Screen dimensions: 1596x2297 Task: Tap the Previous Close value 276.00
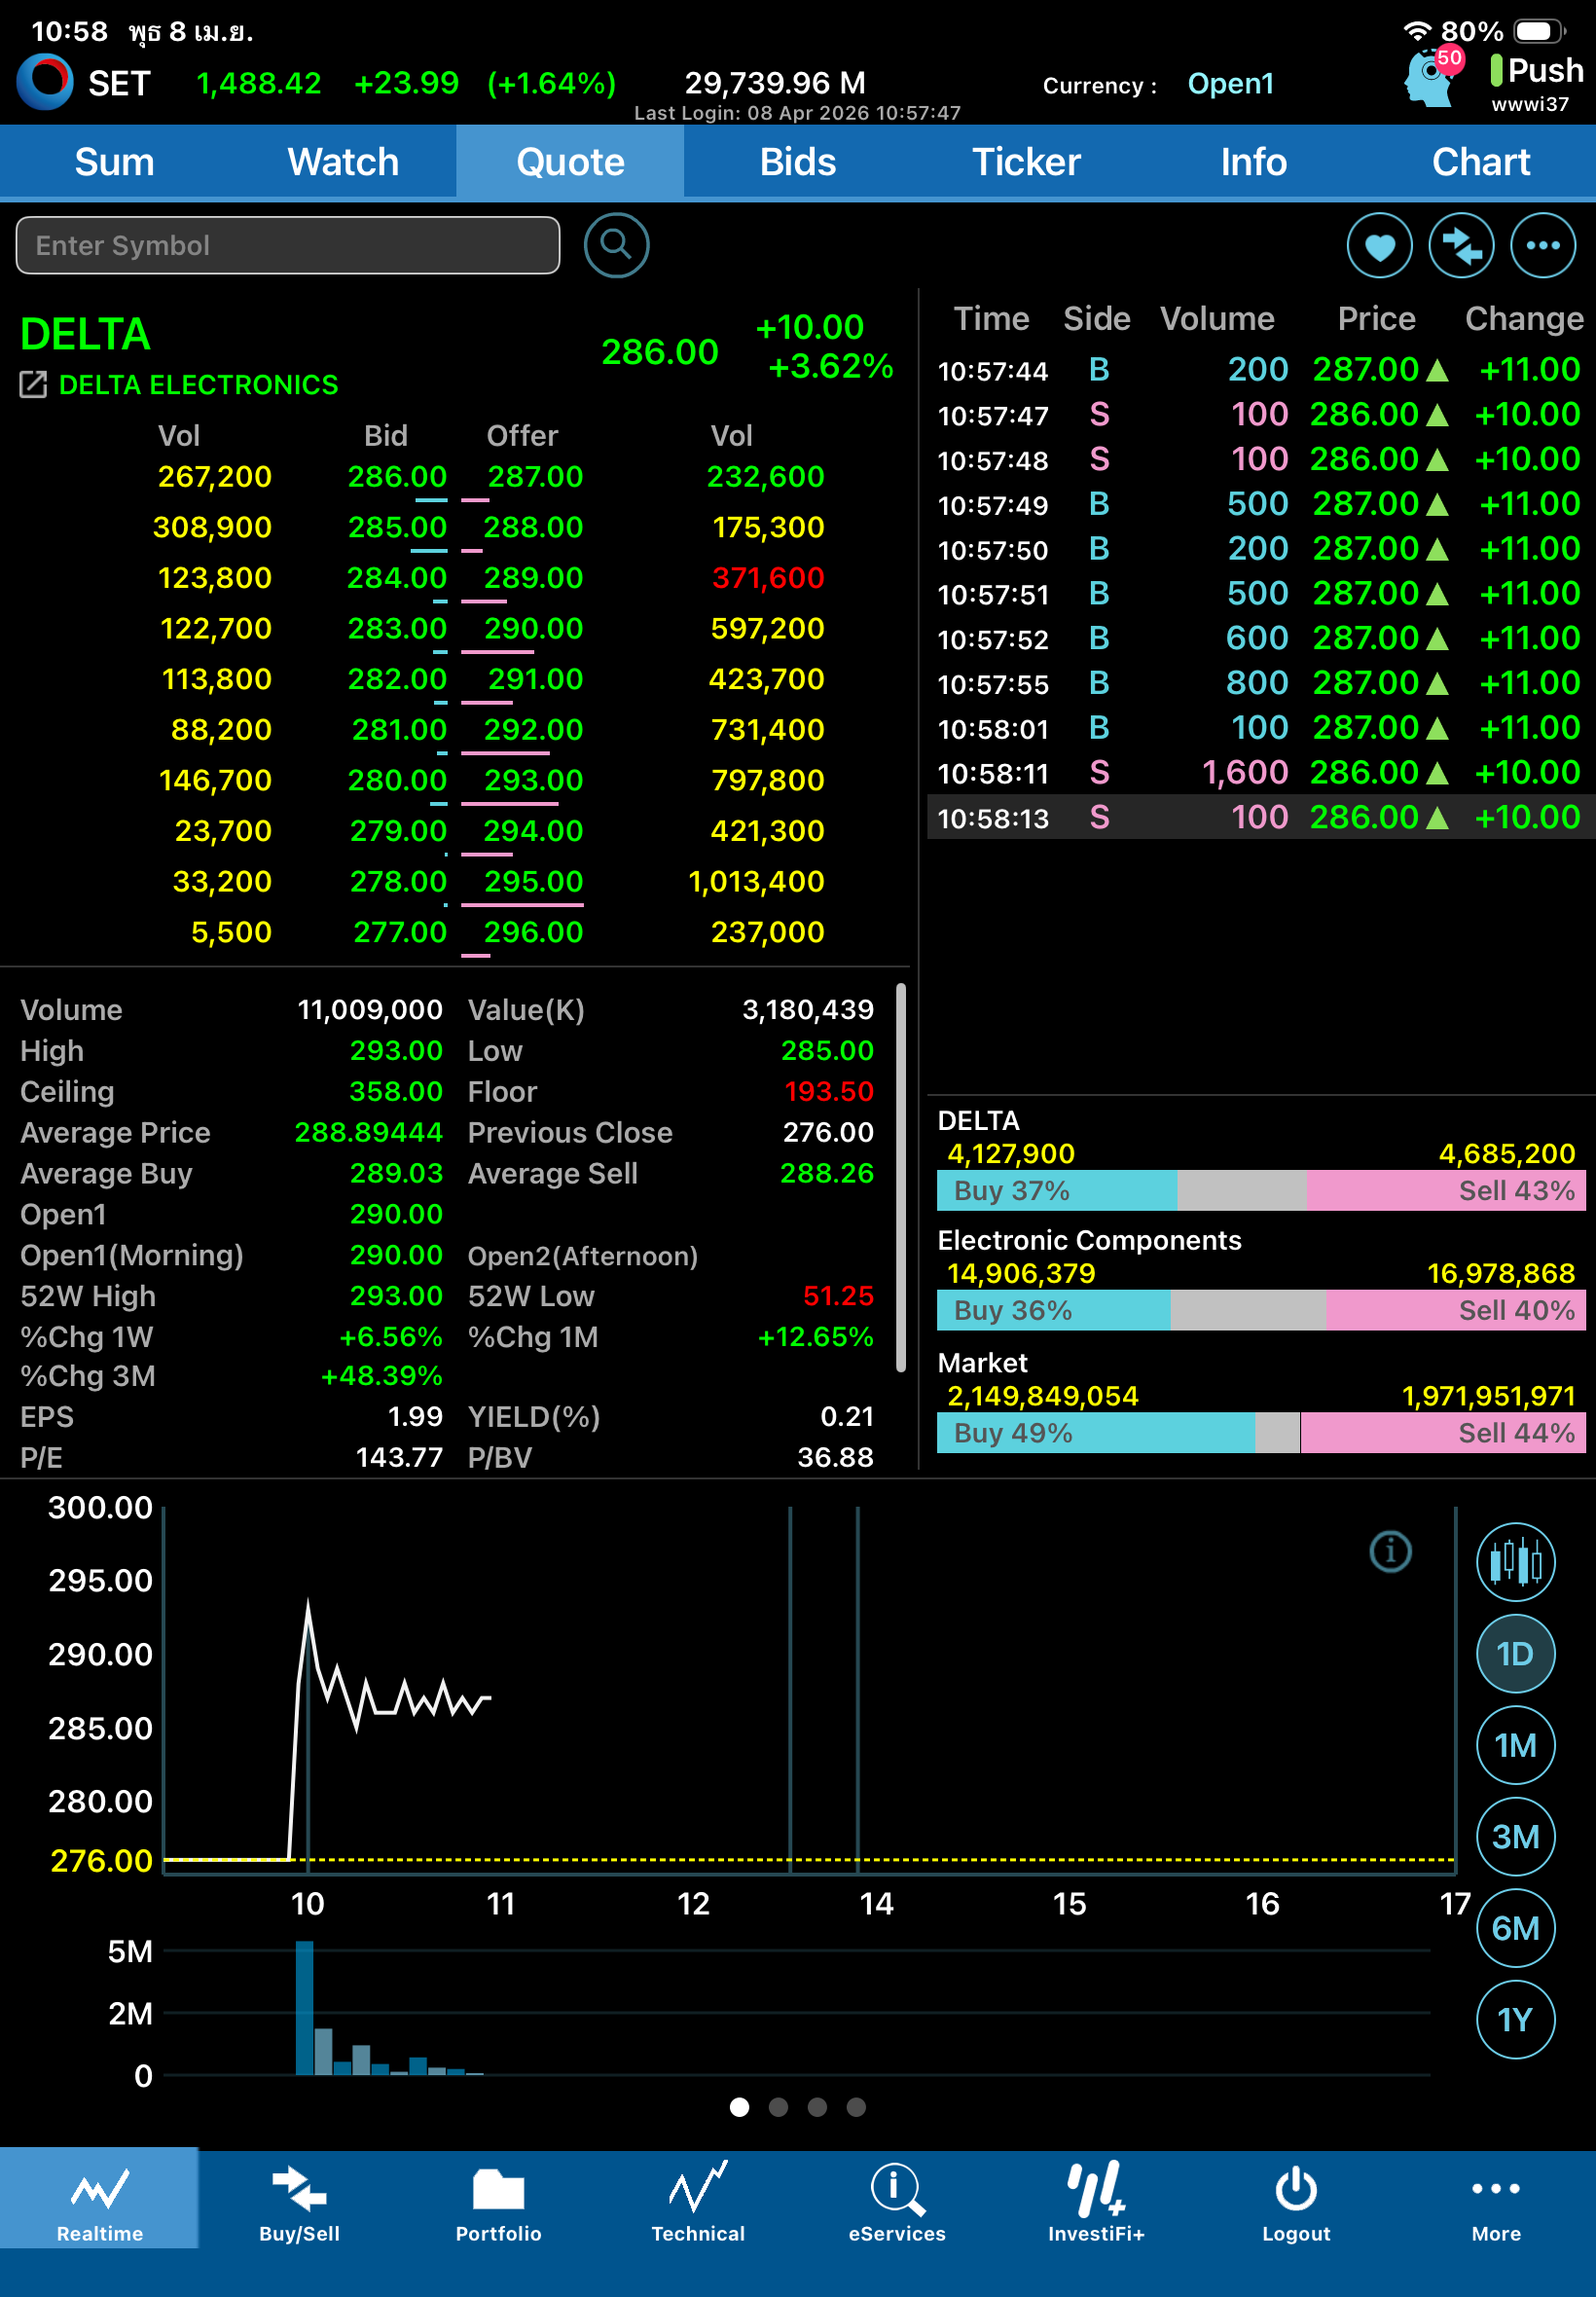pyautogui.click(x=828, y=1132)
